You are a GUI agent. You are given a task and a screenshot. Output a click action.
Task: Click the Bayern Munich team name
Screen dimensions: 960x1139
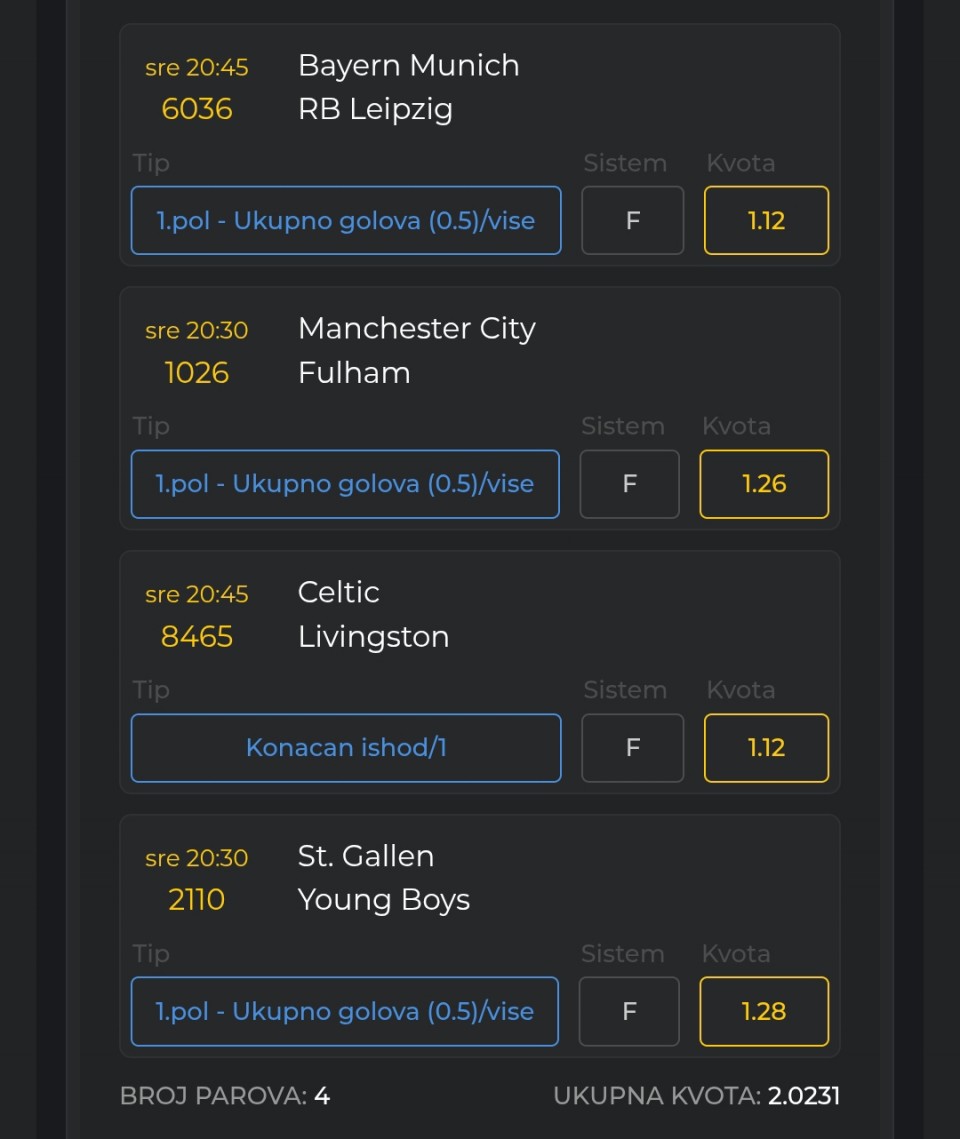pyautogui.click(x=408, y=66)
